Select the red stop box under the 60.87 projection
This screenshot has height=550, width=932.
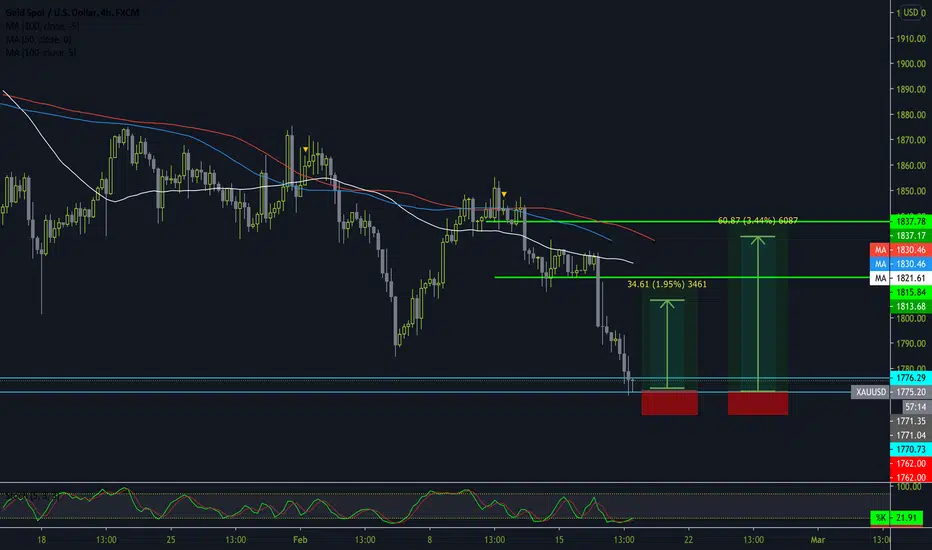pos(758,403)
